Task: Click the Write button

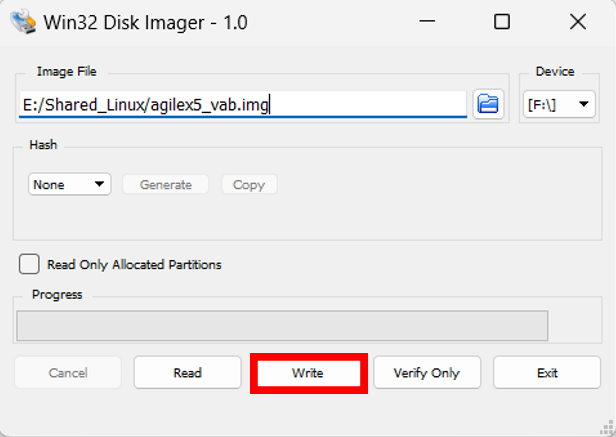Action: pyautogui.click(x=308, y=373)
